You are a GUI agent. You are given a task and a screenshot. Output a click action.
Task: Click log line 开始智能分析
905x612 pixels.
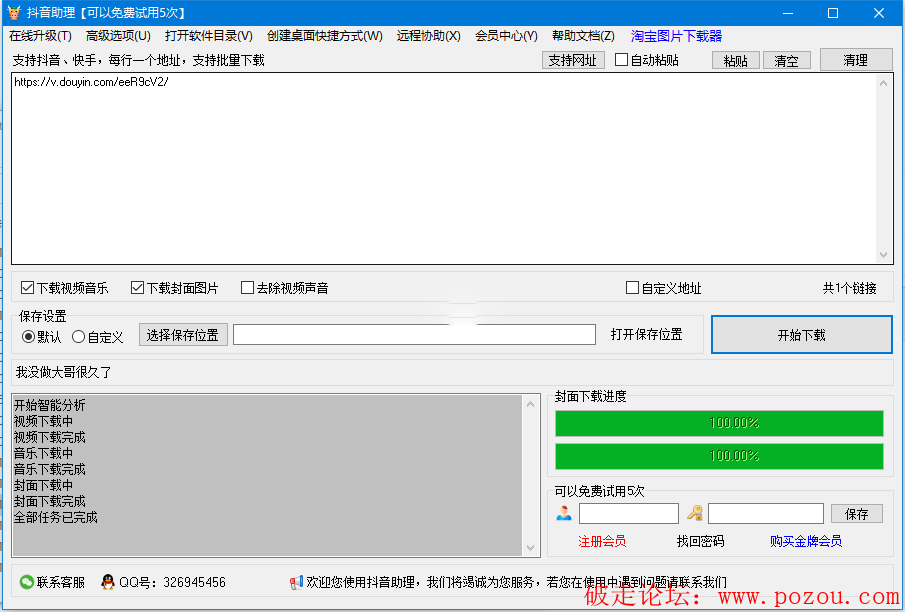[50, 405]
